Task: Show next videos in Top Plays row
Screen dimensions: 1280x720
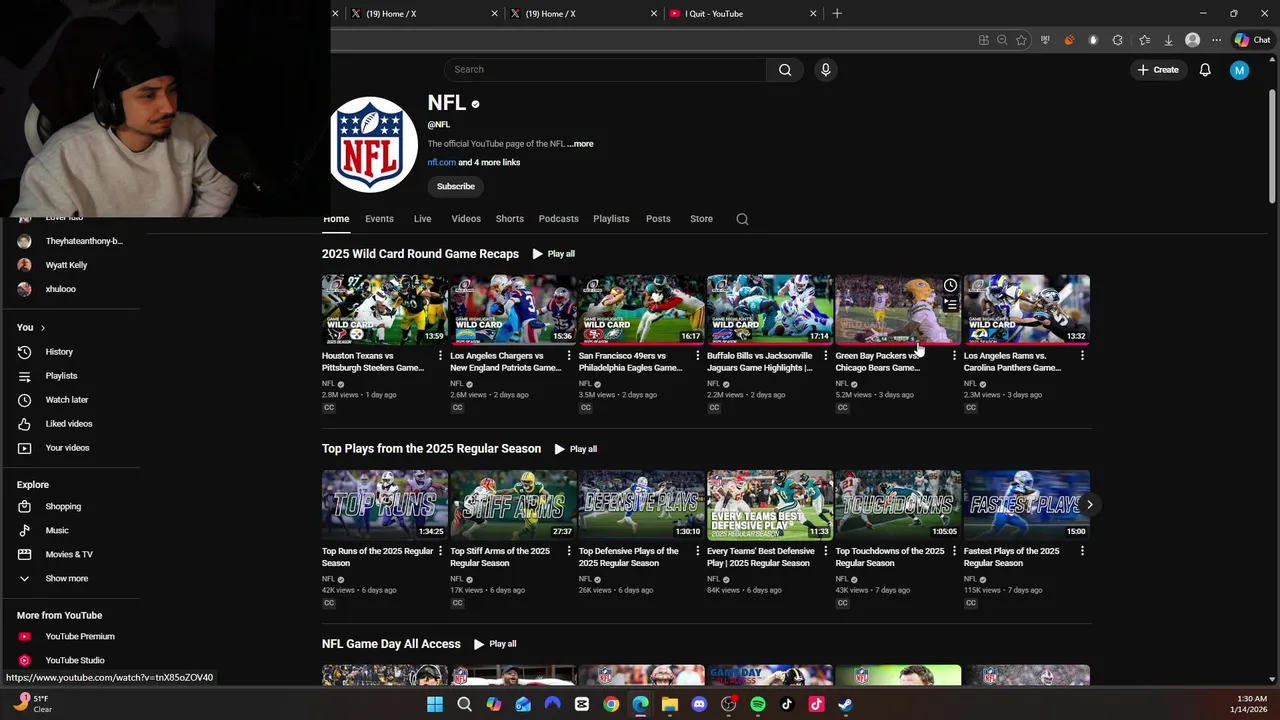Action: point(1090,505)
